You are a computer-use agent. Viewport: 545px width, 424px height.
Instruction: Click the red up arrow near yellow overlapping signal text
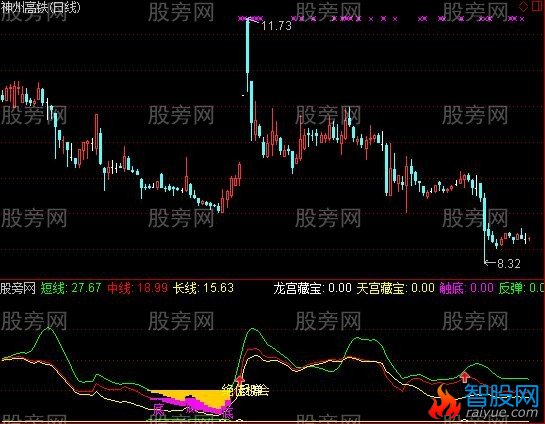click(240, 380)
